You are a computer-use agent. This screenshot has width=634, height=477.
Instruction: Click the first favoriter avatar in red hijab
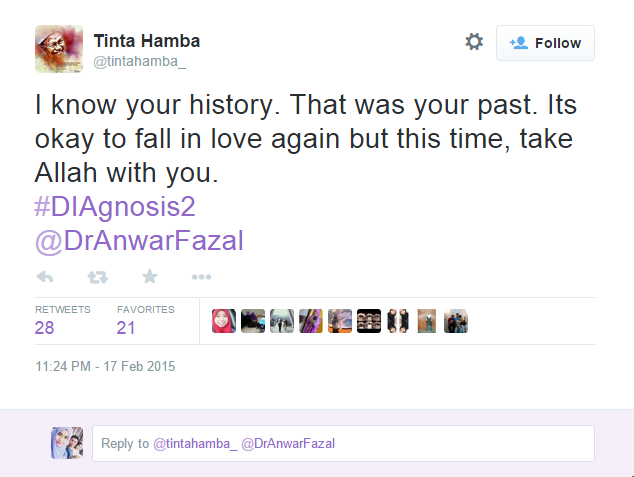tap(224, 321)
